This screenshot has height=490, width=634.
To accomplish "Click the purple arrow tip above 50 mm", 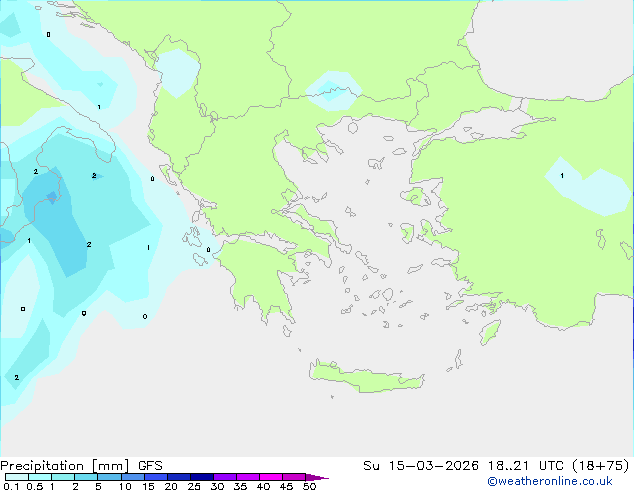I will pyautogui.click(x=317, y=477).
